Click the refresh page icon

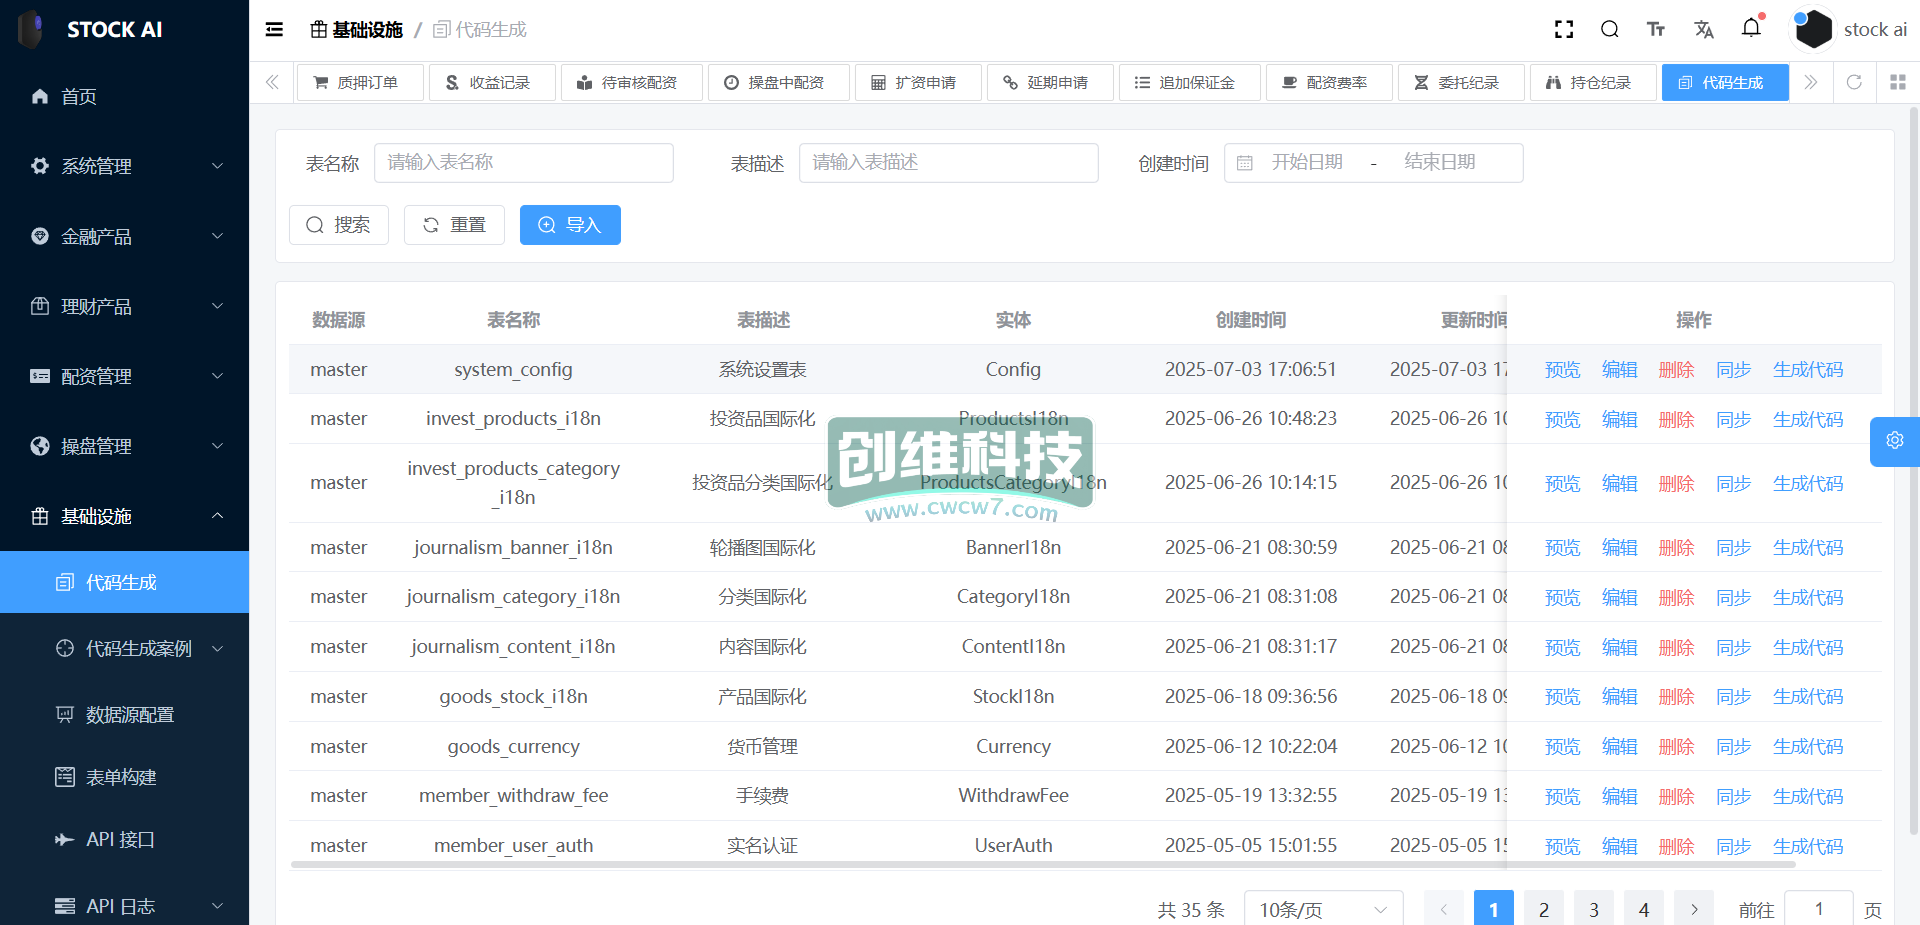[1854, 82]
